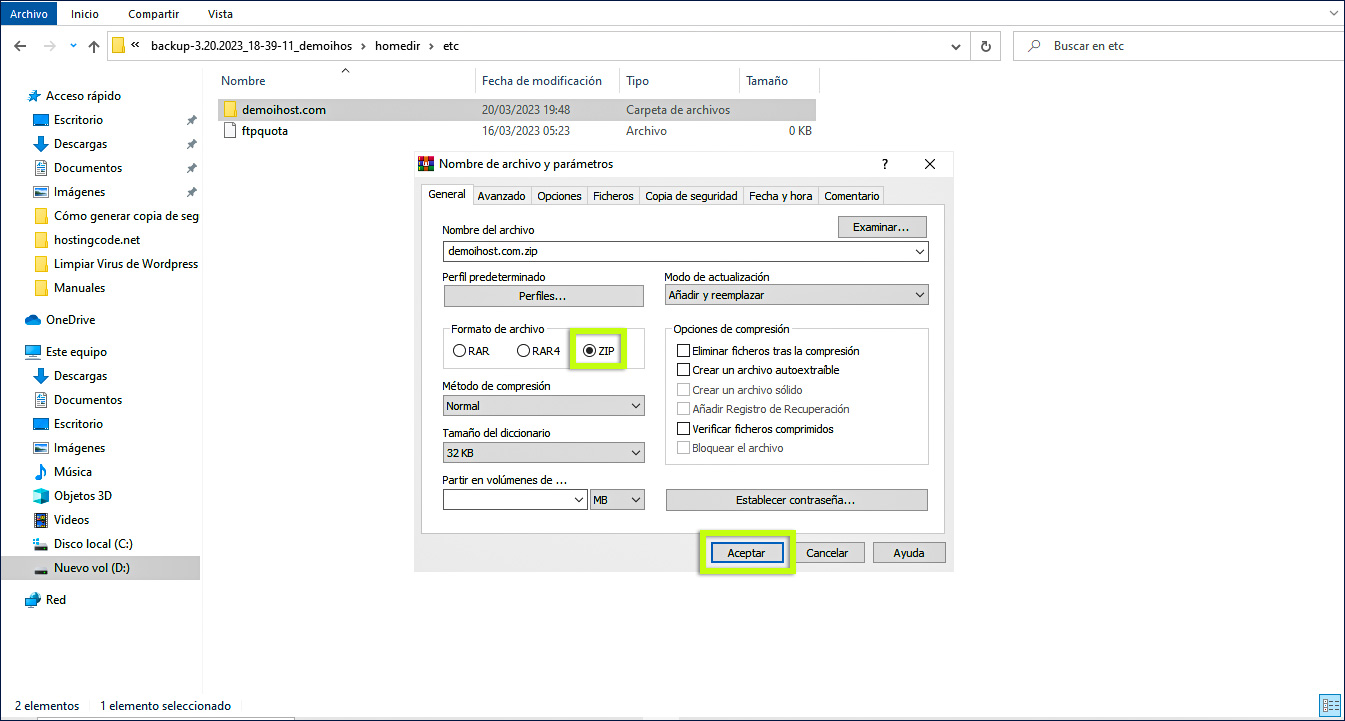Select the RAR format radio button

coord(459,351)
